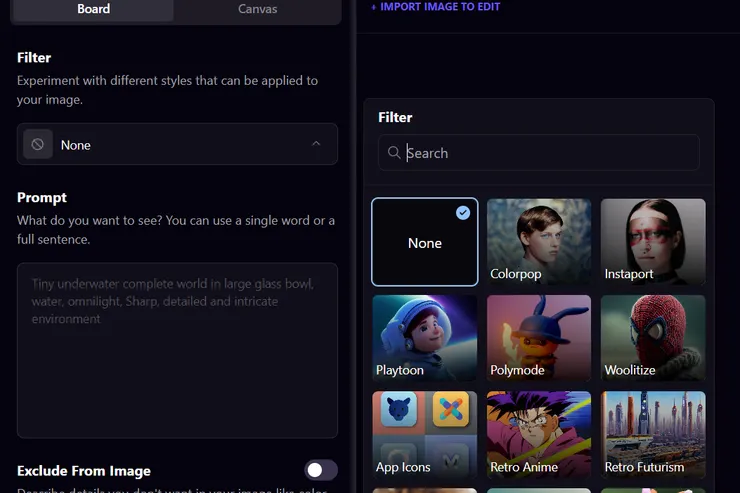Choose the Retro Anime filter
This screenshot has width=740, height=493.
click(539, 435)
